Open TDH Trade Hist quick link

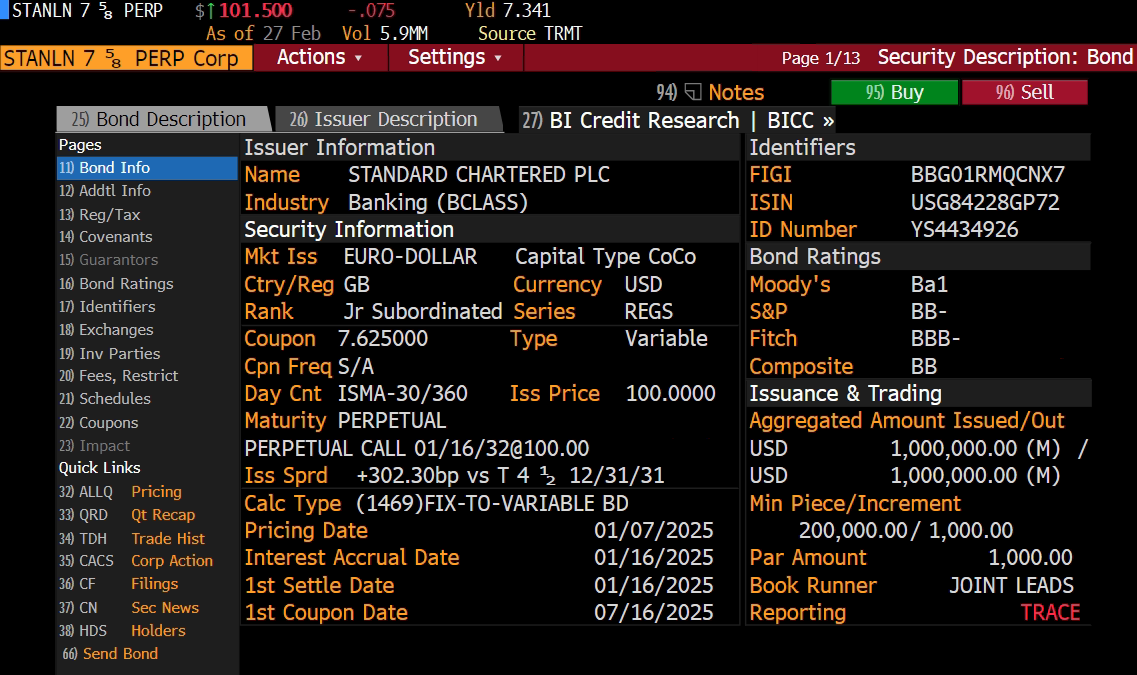click(132, 539)
